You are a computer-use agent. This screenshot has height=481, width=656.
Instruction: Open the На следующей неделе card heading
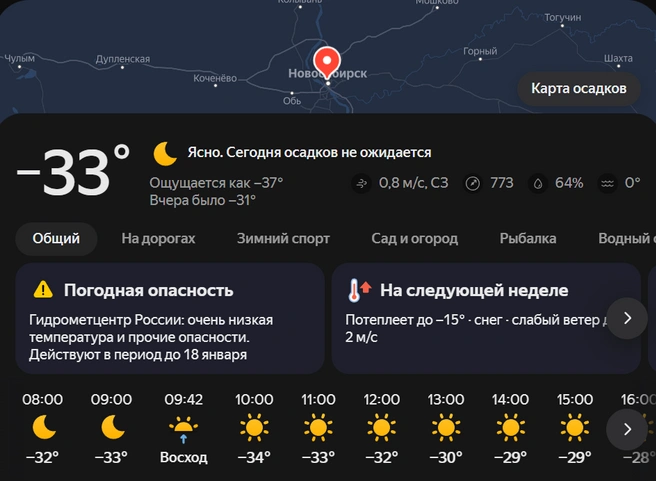point(474,290)
